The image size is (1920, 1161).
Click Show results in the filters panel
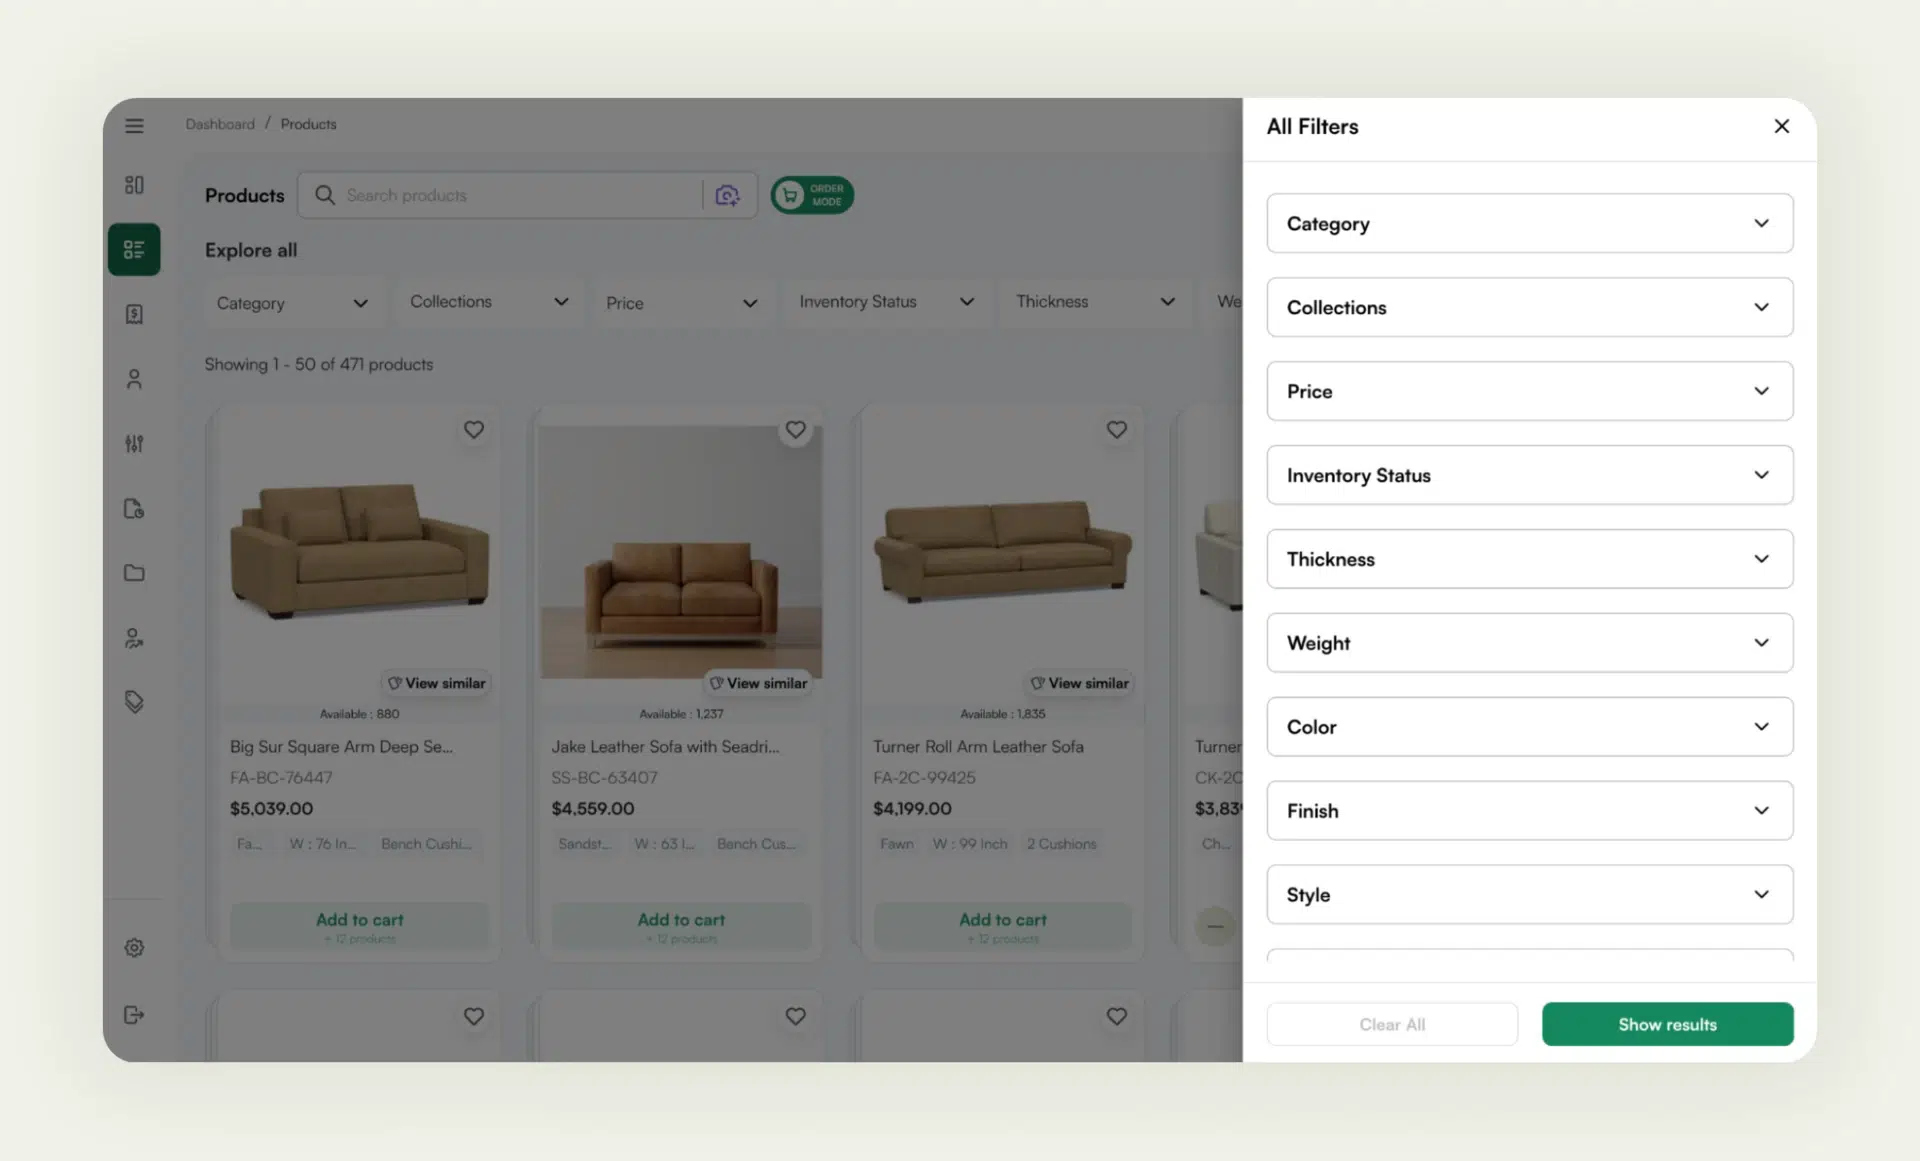1667,1024
